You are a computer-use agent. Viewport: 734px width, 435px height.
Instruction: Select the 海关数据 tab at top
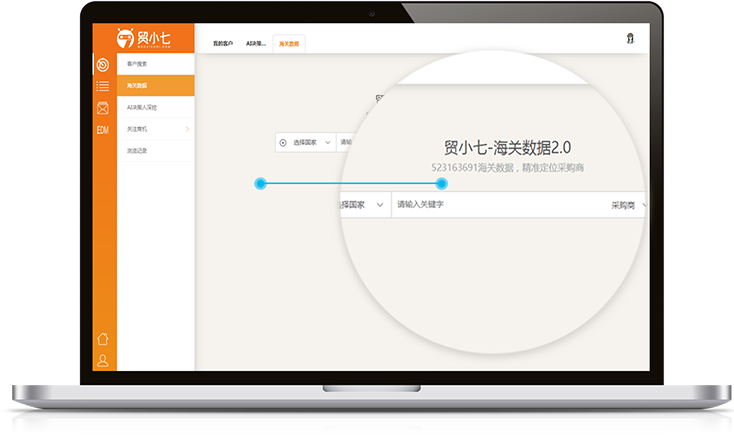coord(288,45)
